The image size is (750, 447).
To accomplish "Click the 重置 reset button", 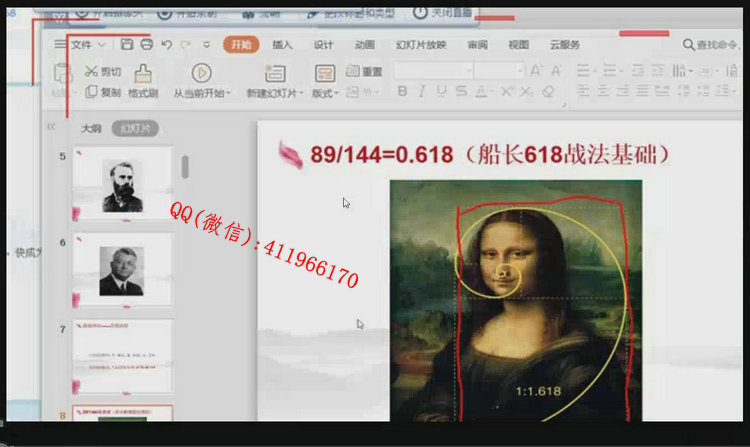I will [x=364, y=71].
